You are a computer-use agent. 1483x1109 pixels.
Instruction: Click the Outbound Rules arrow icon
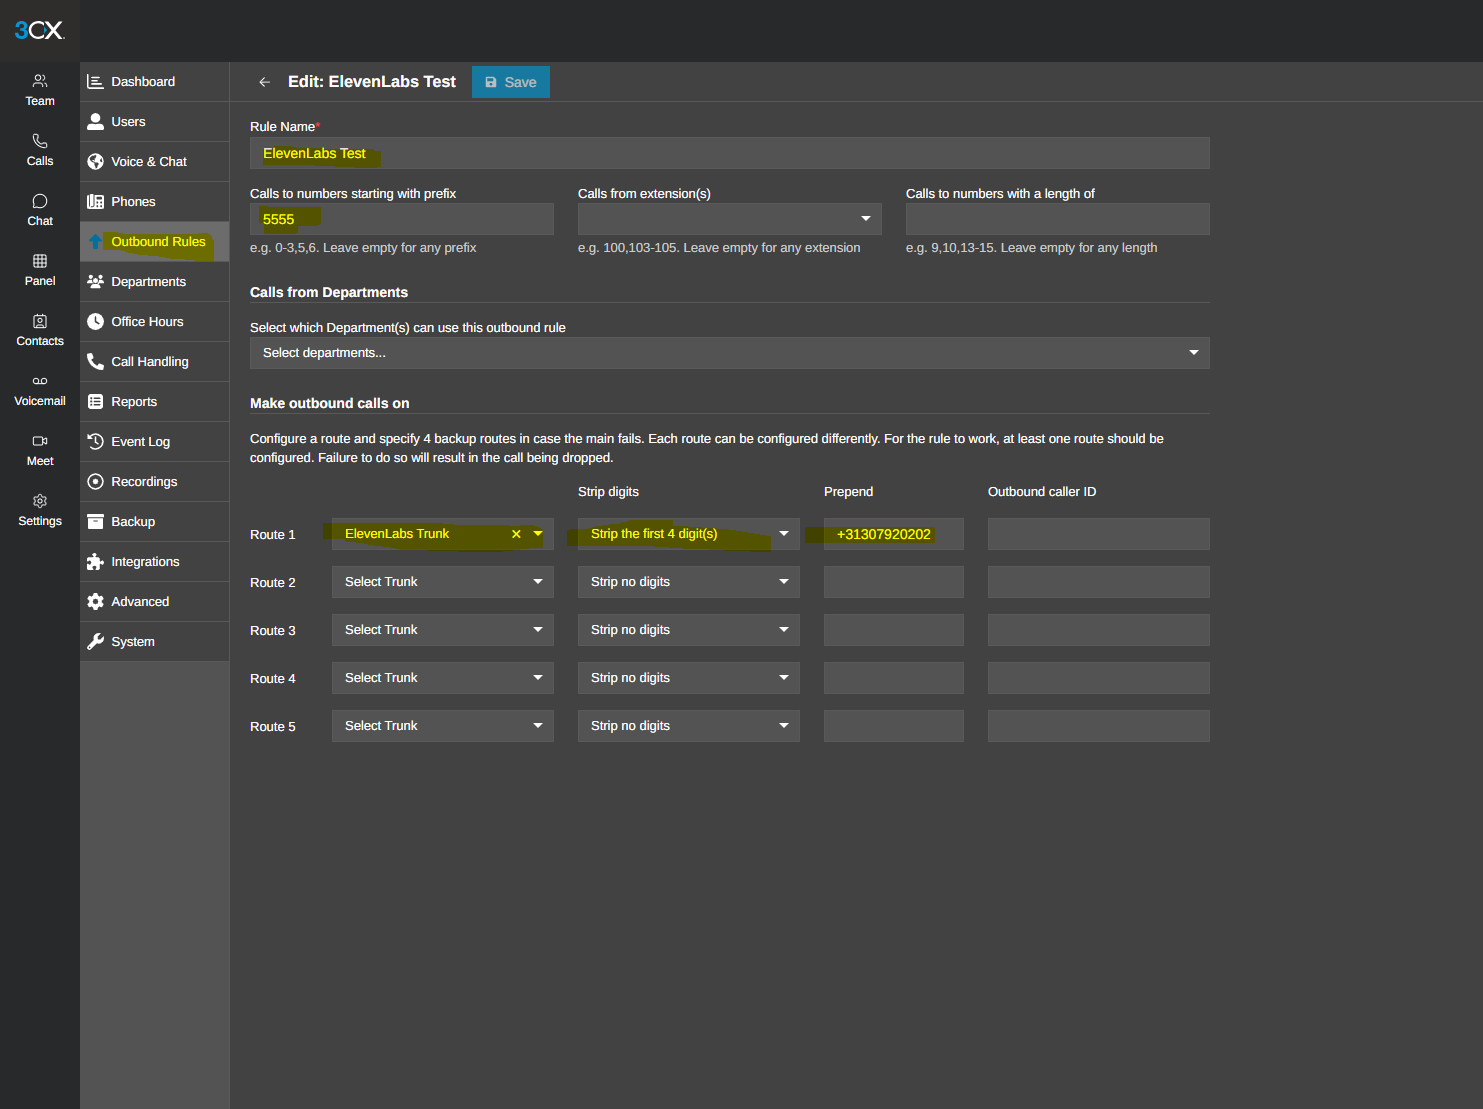click(x=95, y=242)
